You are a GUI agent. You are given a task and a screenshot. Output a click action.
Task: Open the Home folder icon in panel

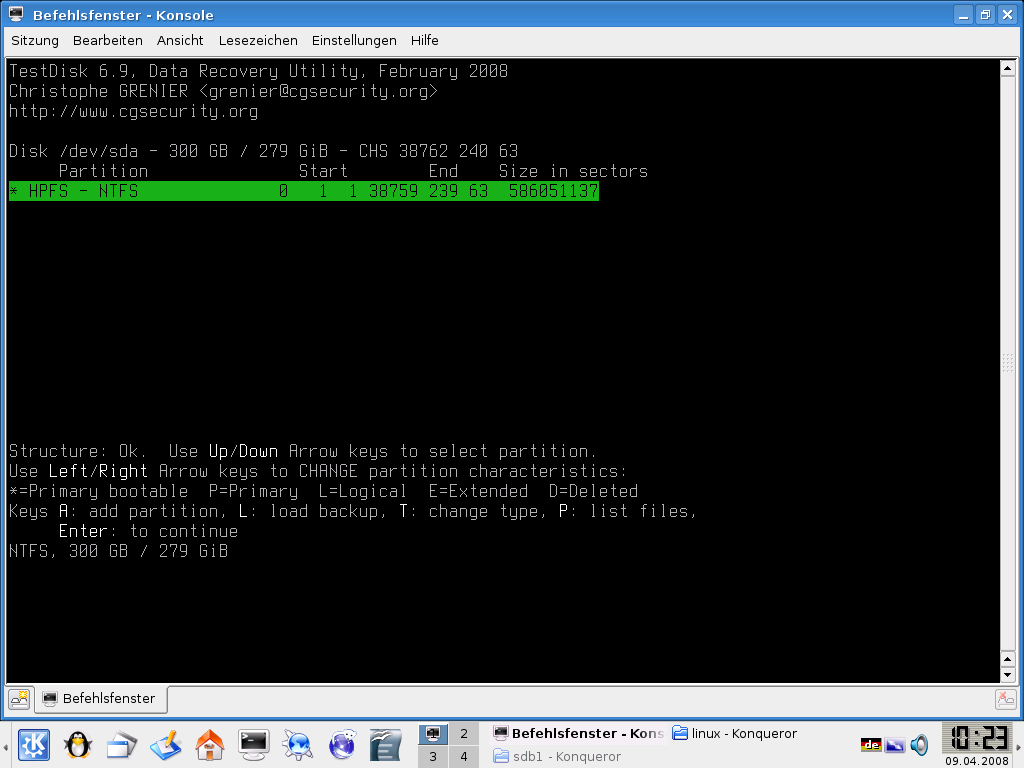(x=210, y=745)
